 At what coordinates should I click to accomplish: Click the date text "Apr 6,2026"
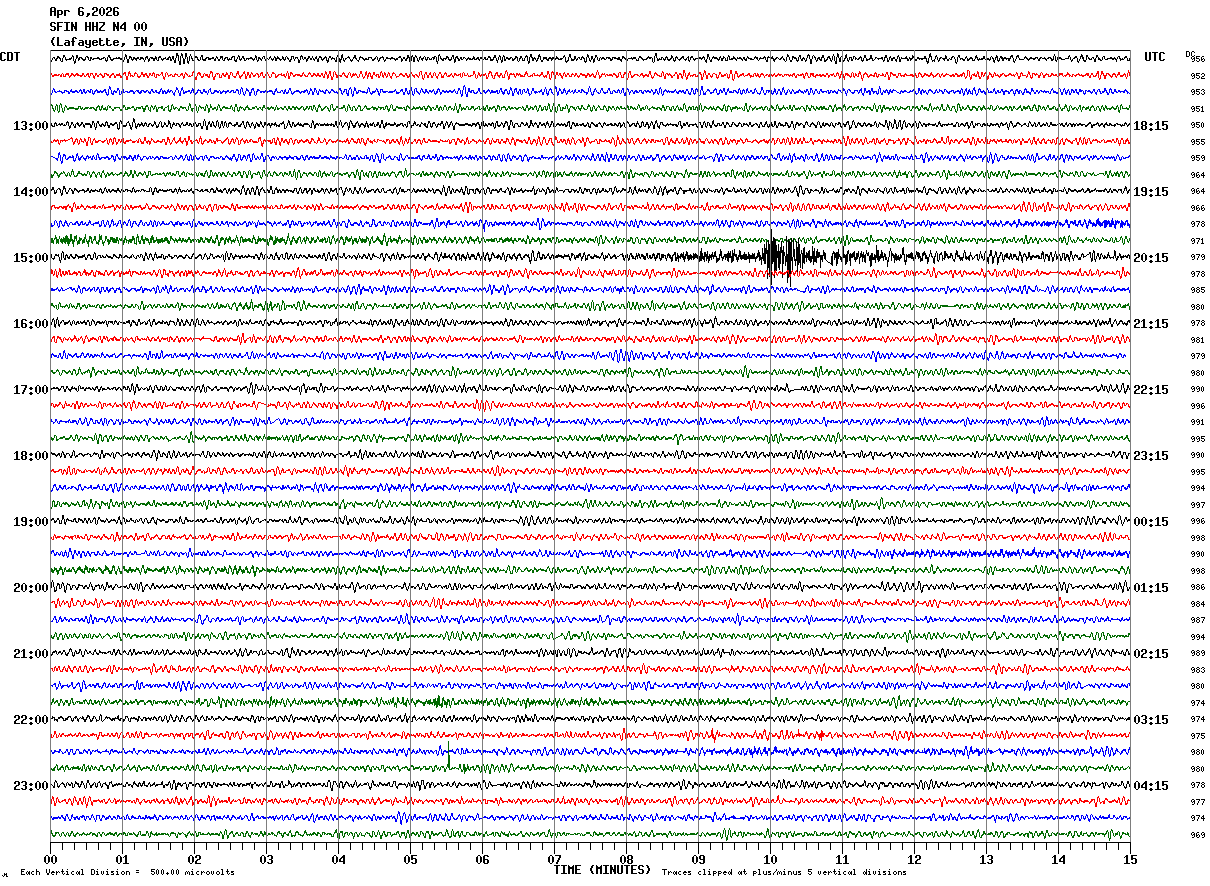tap(84, 12)
